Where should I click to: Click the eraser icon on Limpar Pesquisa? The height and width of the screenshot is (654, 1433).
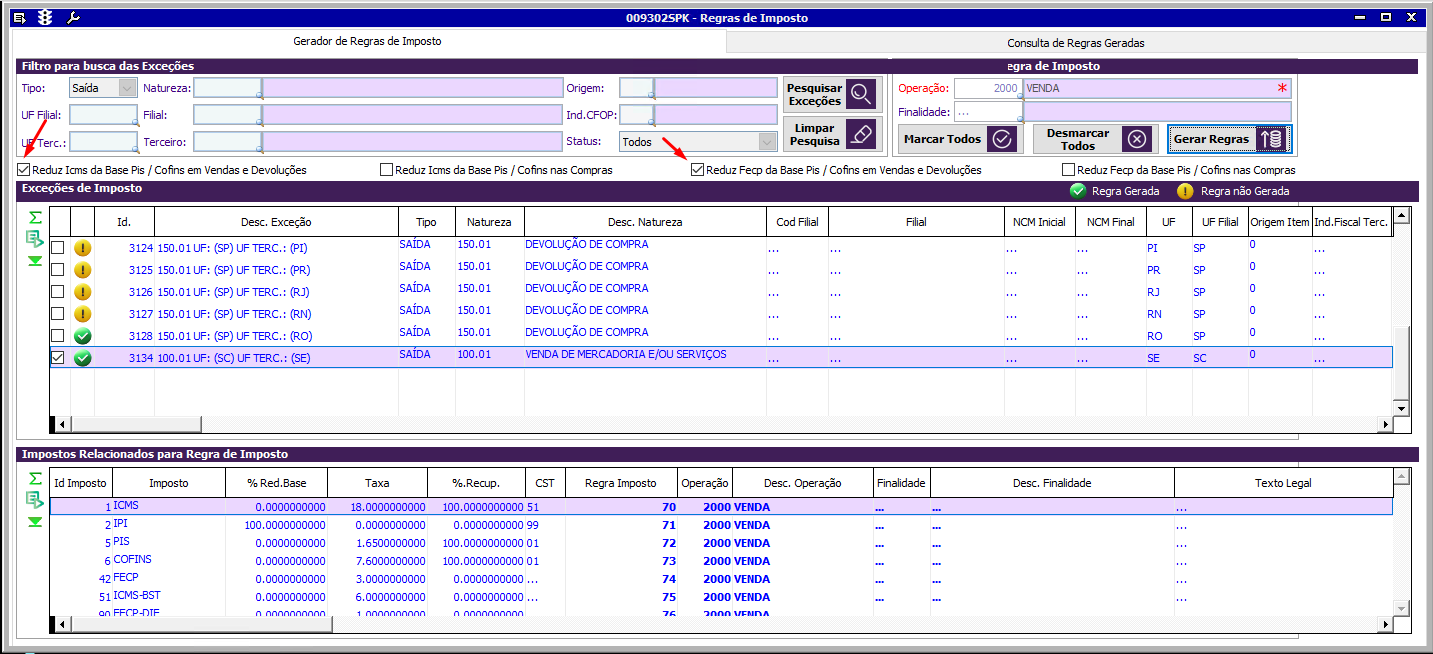pos(860,134)
